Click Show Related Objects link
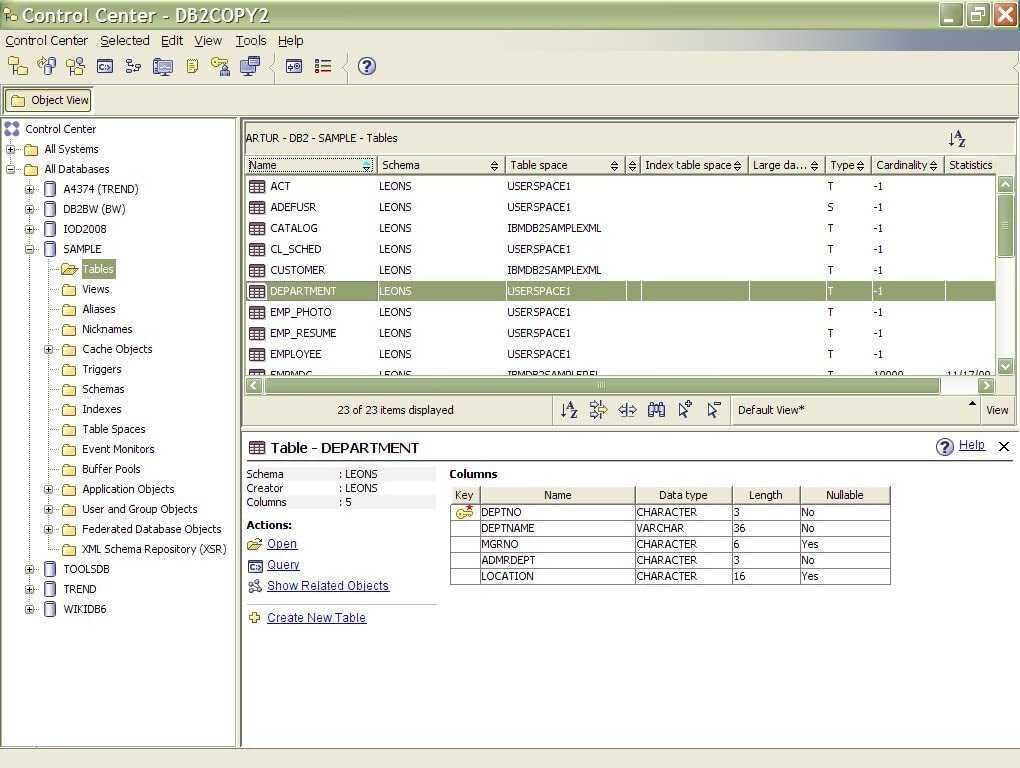1020x768 pixels. point(328,586)
